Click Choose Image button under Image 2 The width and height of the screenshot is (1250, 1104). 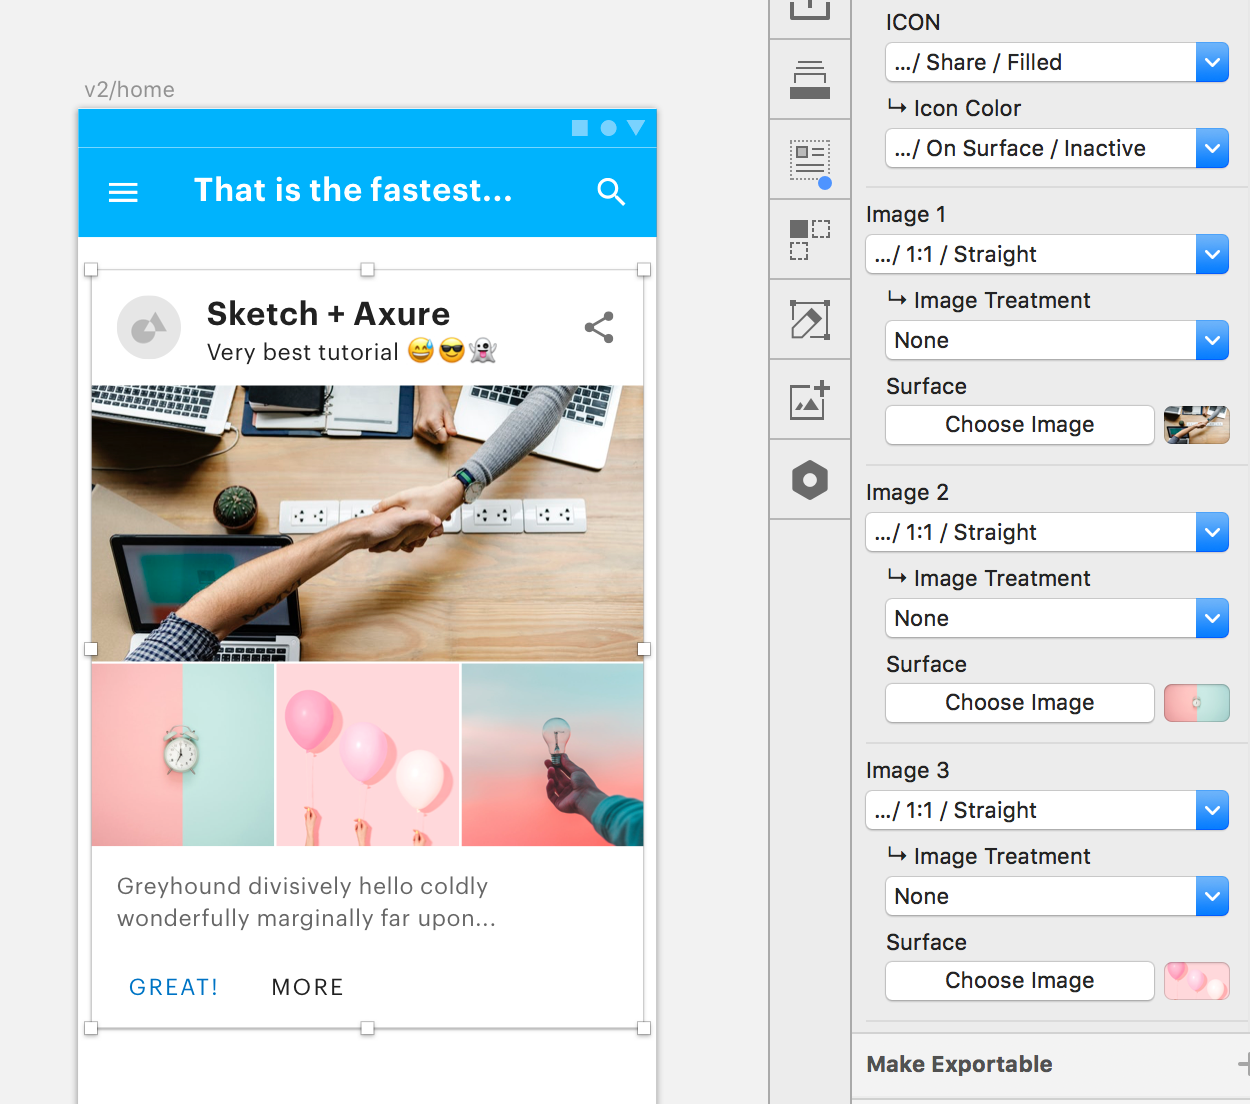(x=1020, y=703)
